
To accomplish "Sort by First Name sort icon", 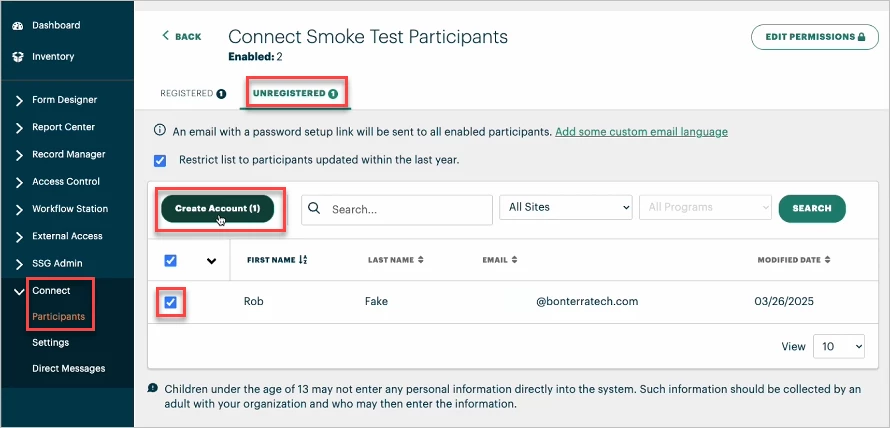I will click(303, 260).
